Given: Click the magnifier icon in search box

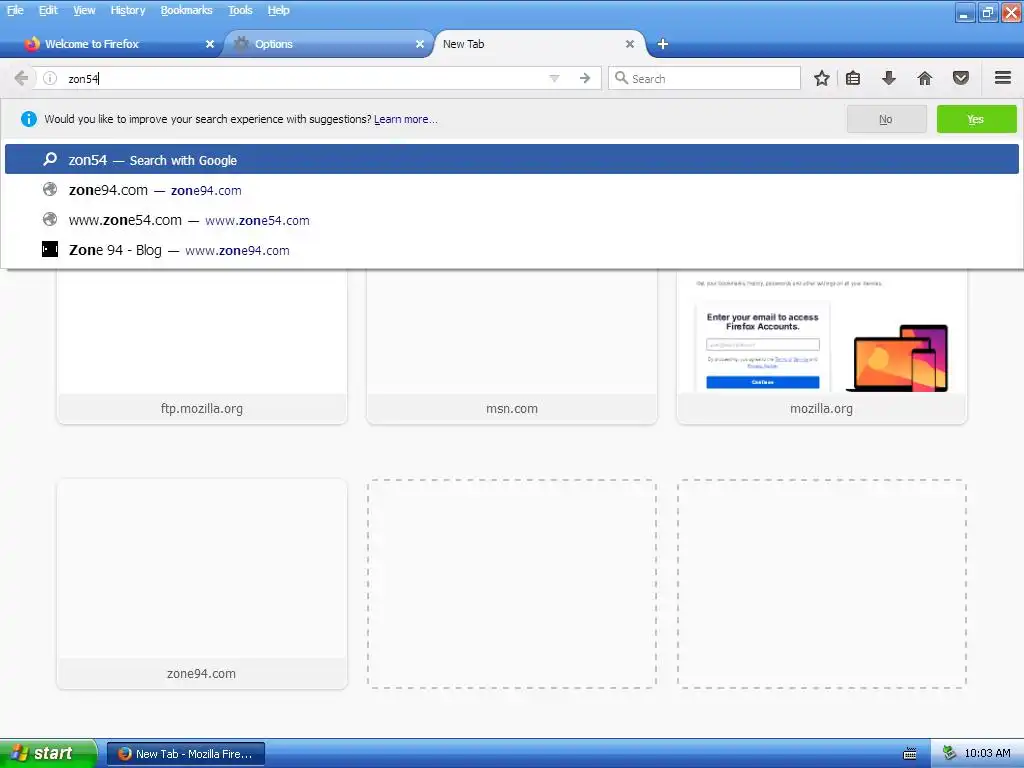Looking at the screenshot, I should pos(621,78).
